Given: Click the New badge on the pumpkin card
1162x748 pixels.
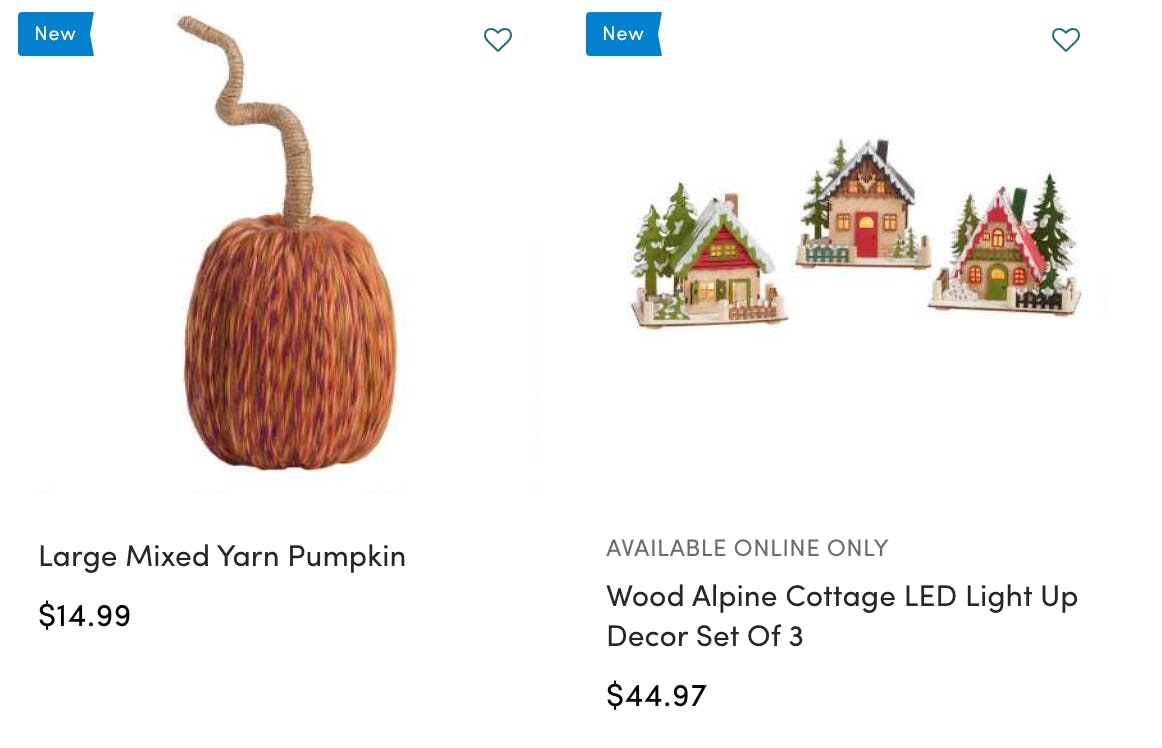Looking at the screenshot, I should coord(54,33).
